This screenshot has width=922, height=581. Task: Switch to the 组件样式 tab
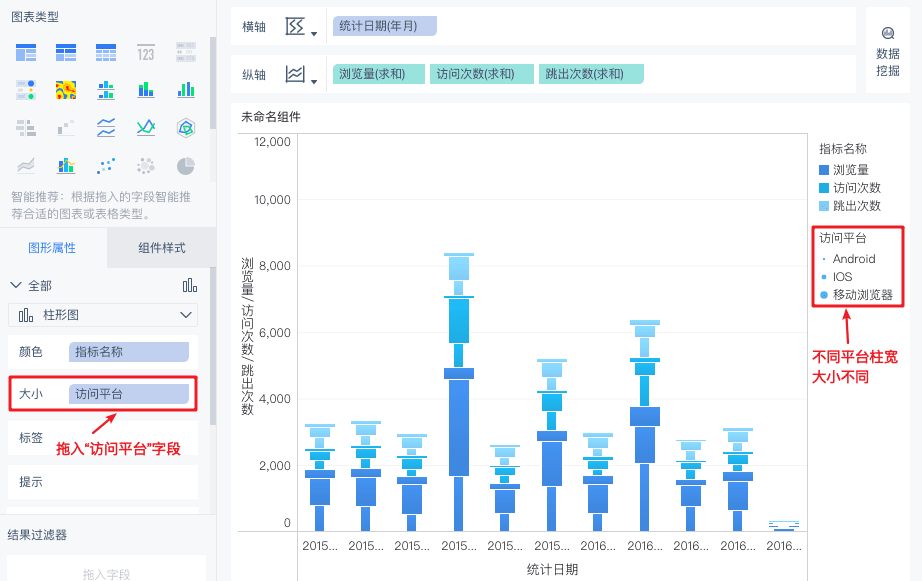(162, 248)
